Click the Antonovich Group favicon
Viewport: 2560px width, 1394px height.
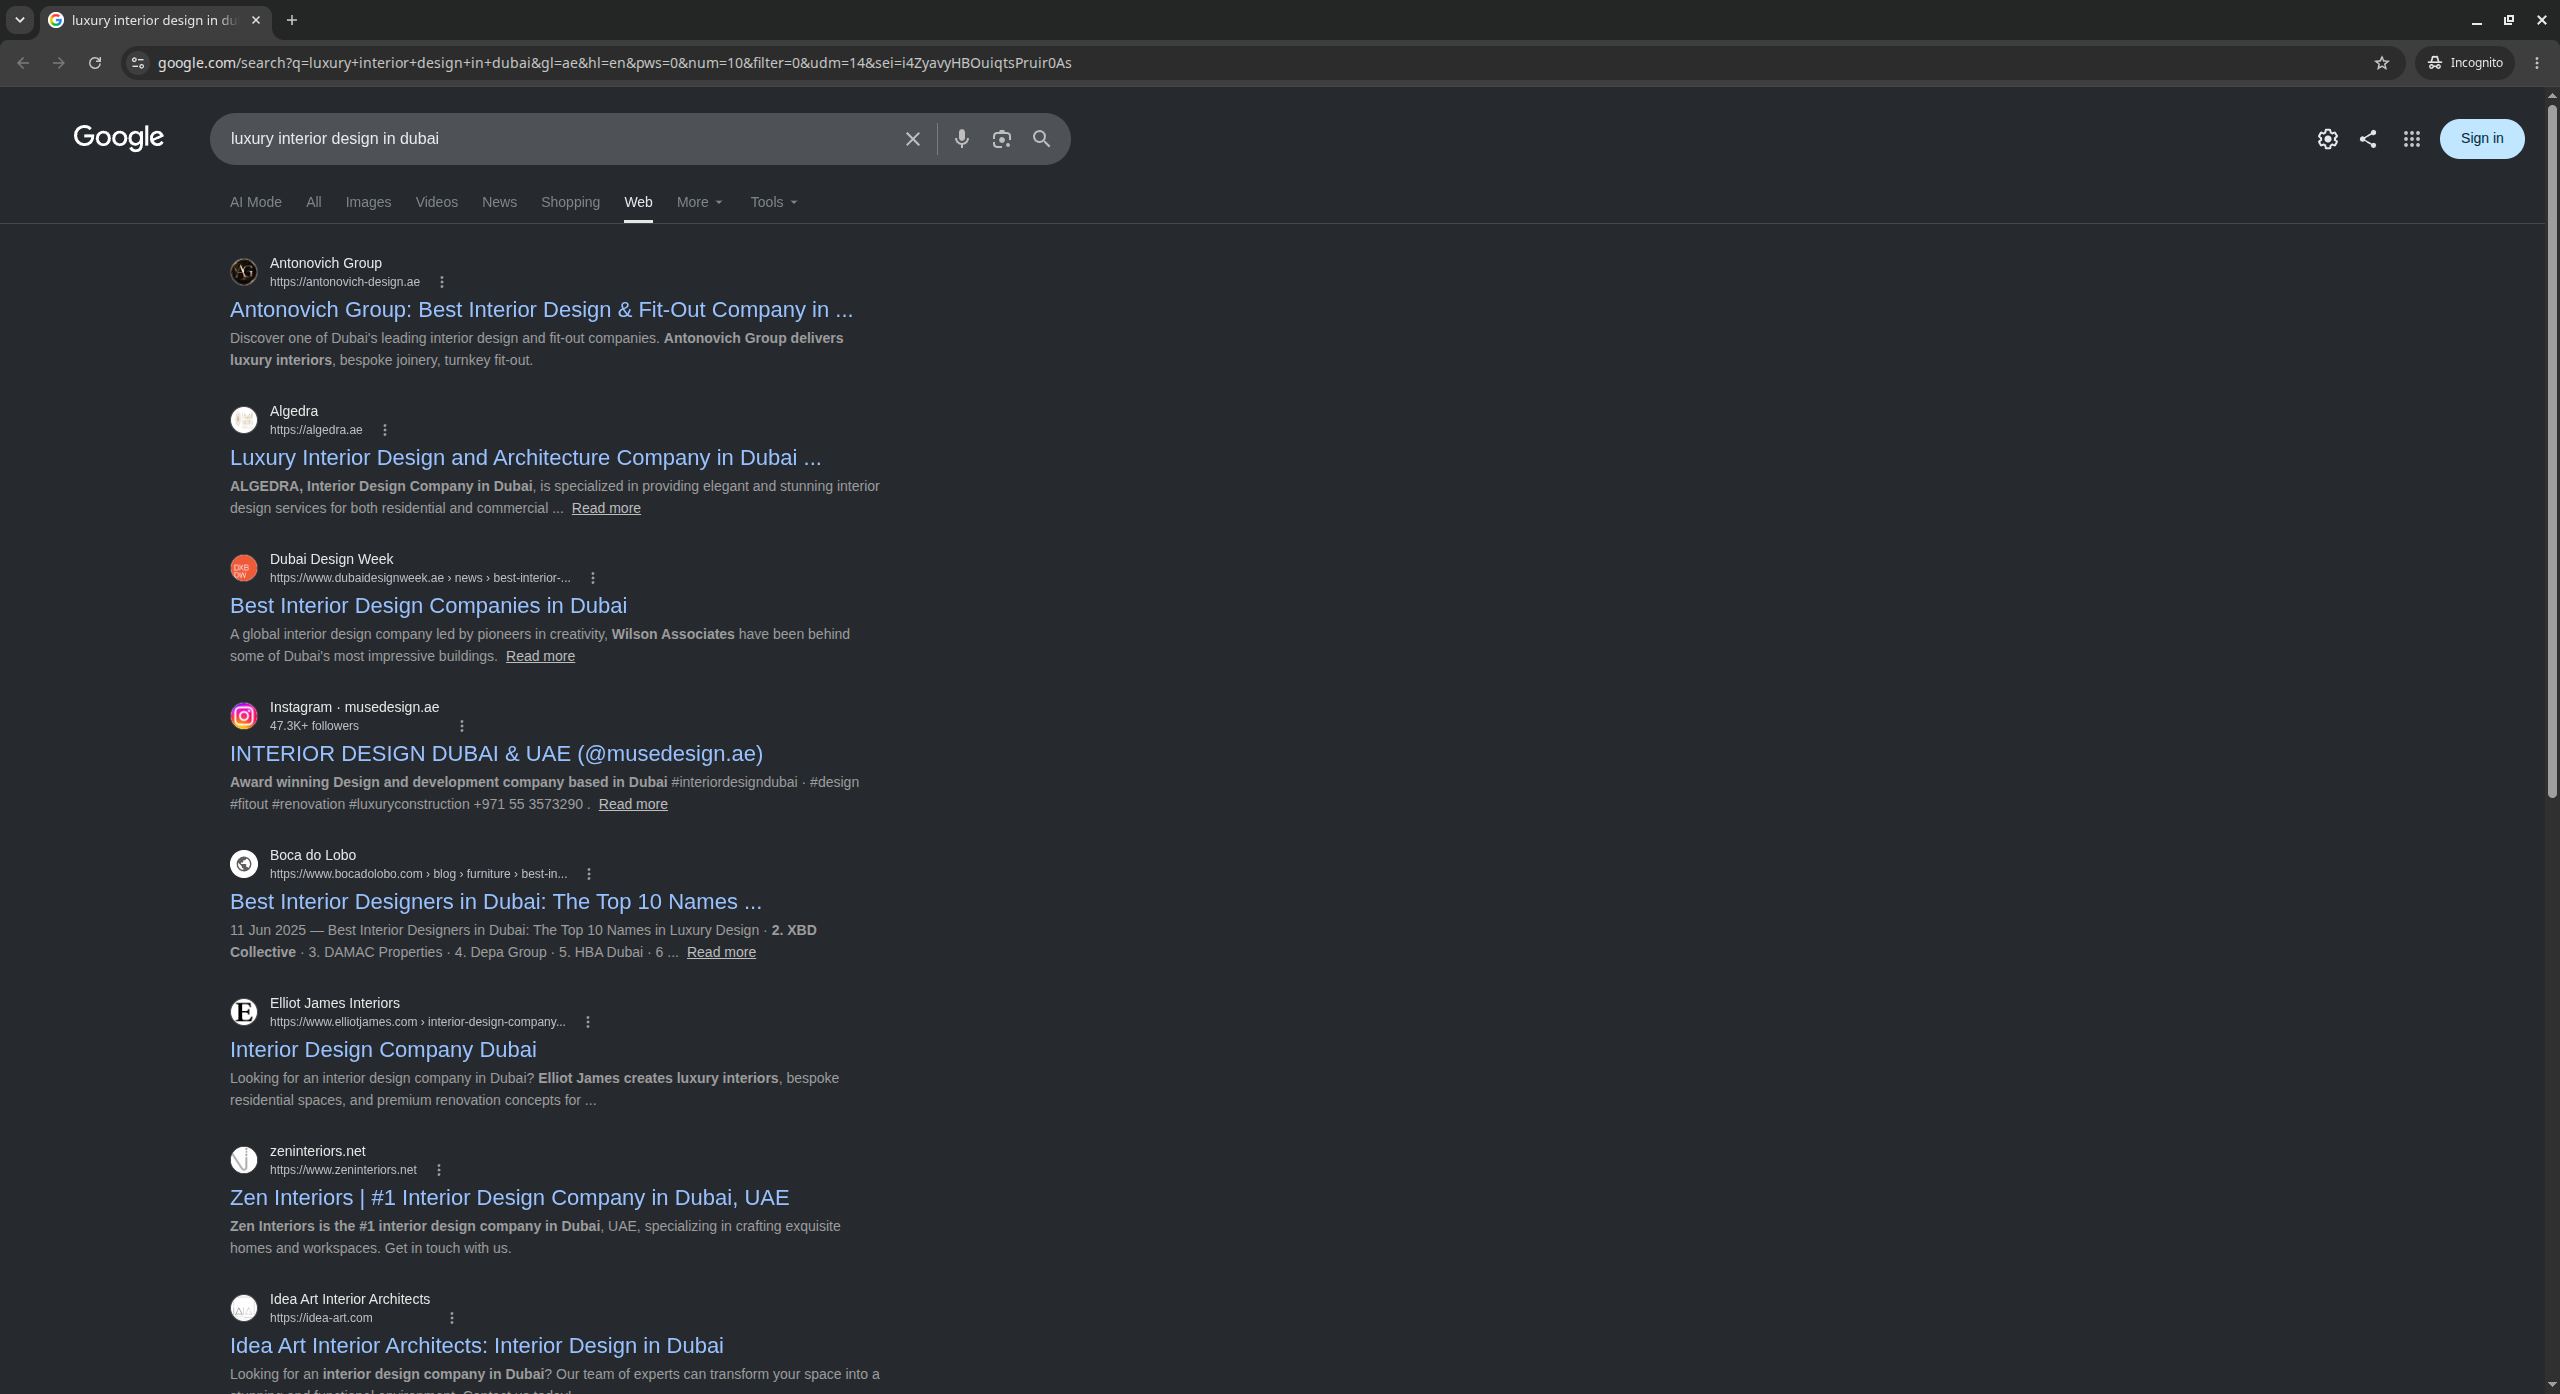pyautogui.click(x=244, y=272)
